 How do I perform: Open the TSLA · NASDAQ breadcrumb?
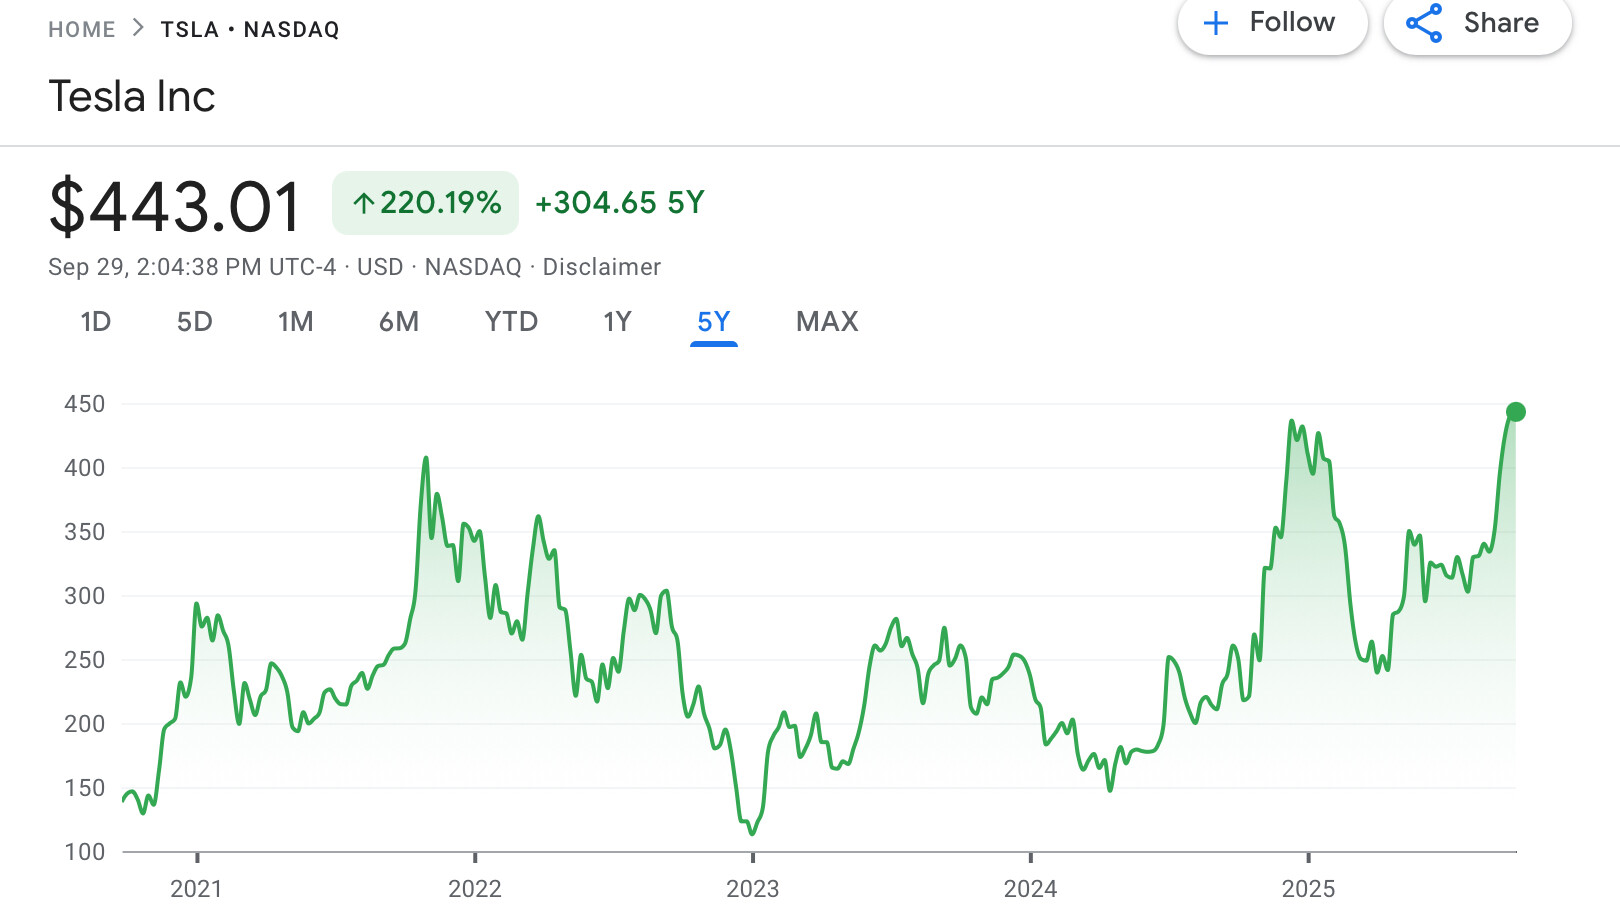pyautogui.click(x=250, y=29)
